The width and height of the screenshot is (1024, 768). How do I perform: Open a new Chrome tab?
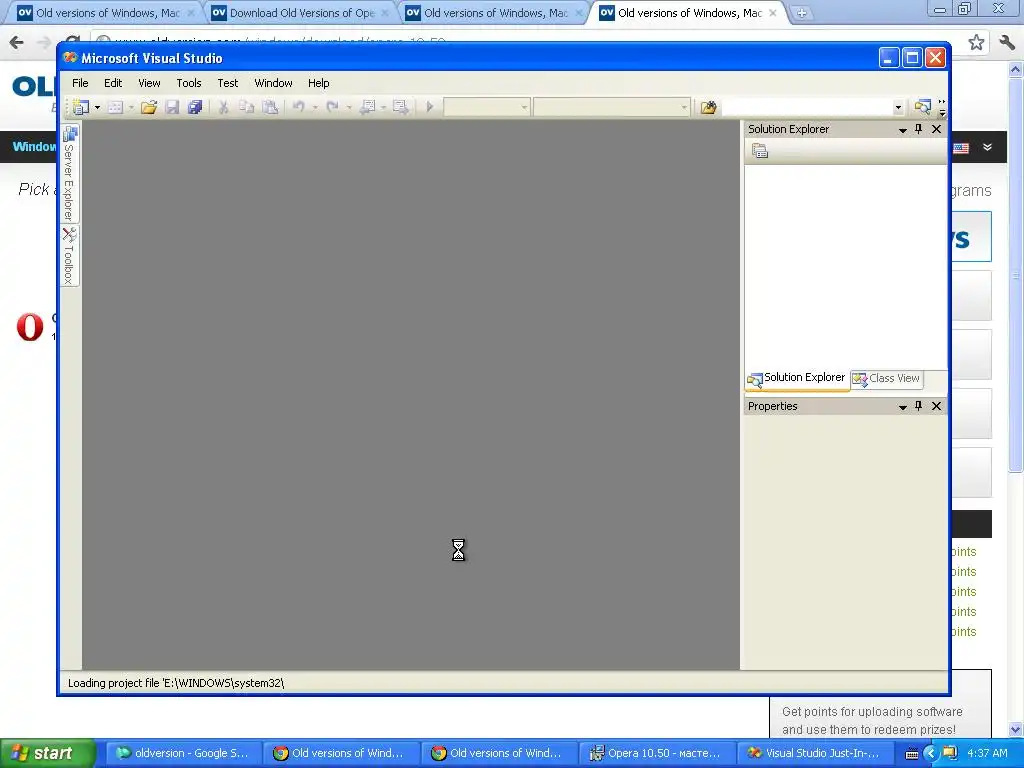click(x=801, y=13)
